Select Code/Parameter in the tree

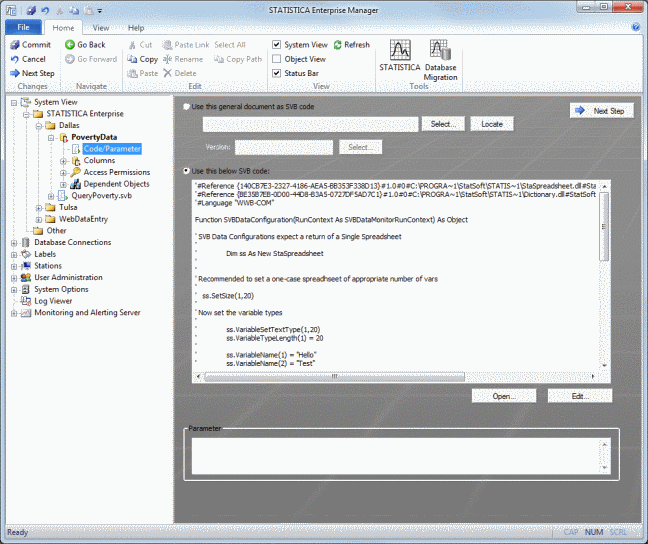(112, 149)
